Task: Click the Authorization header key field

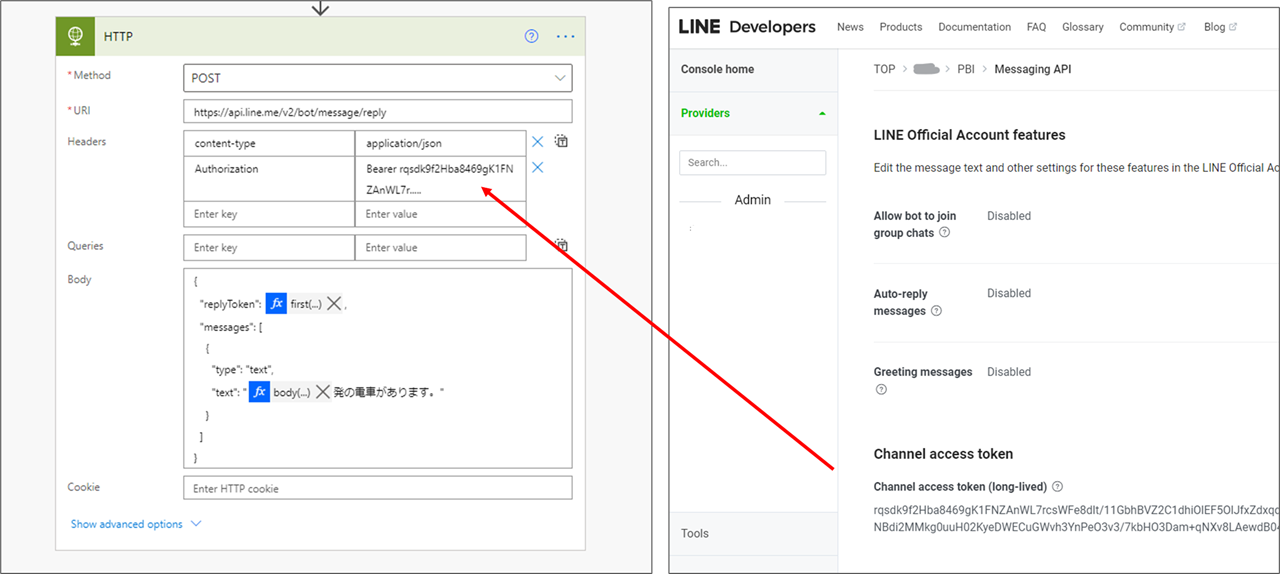Action: [x=269, y=178]
